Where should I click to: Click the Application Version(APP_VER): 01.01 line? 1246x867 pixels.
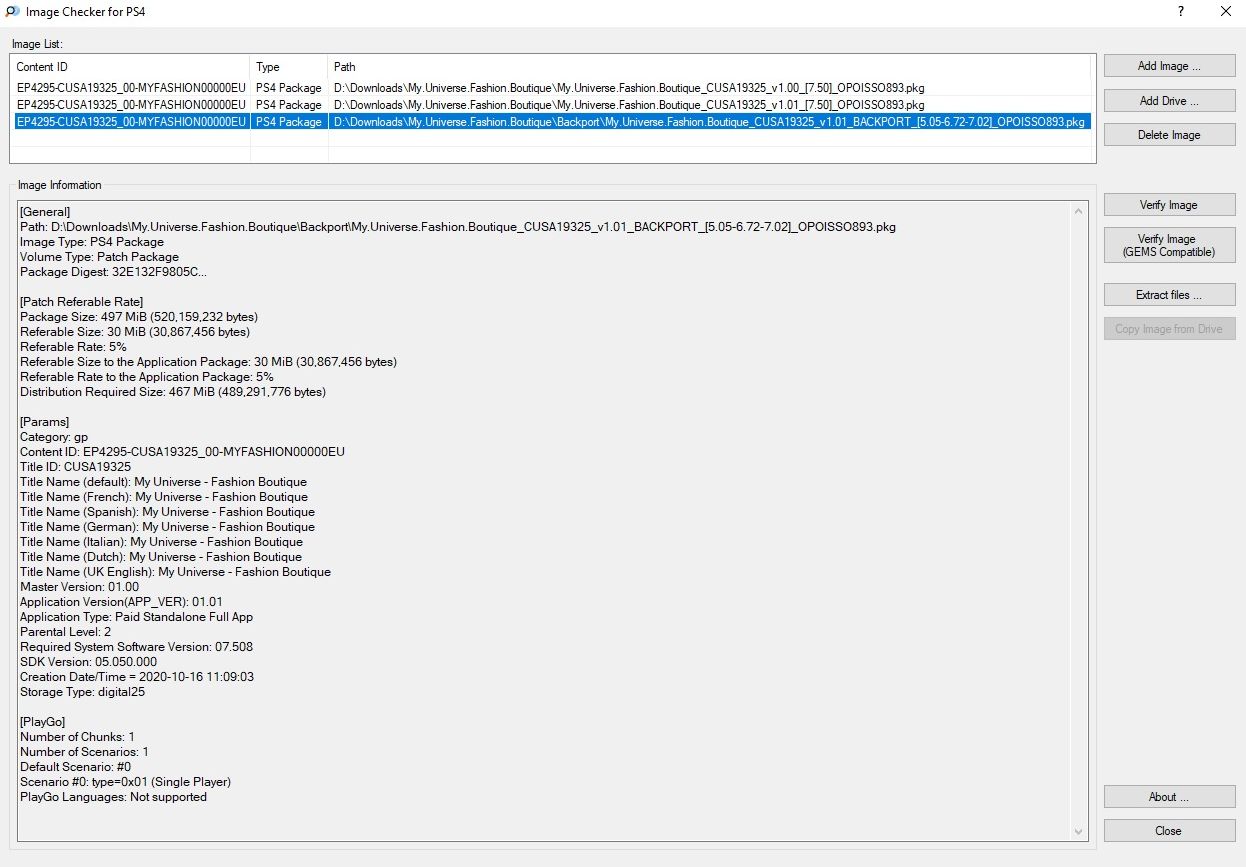(x=121, y=602)
